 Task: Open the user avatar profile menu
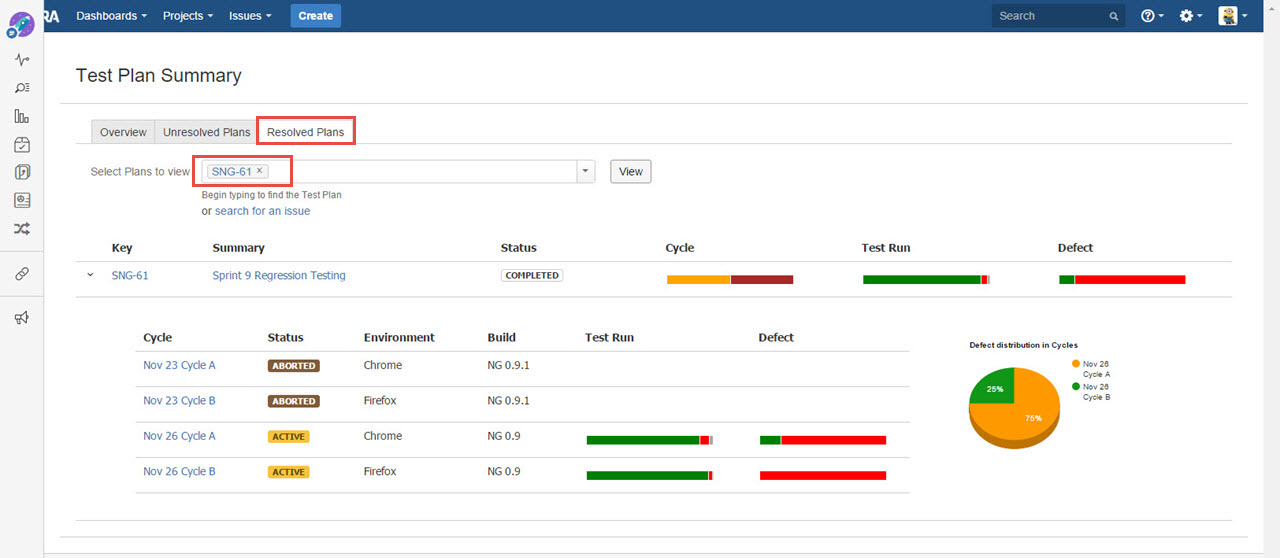tap(1233, 16)
